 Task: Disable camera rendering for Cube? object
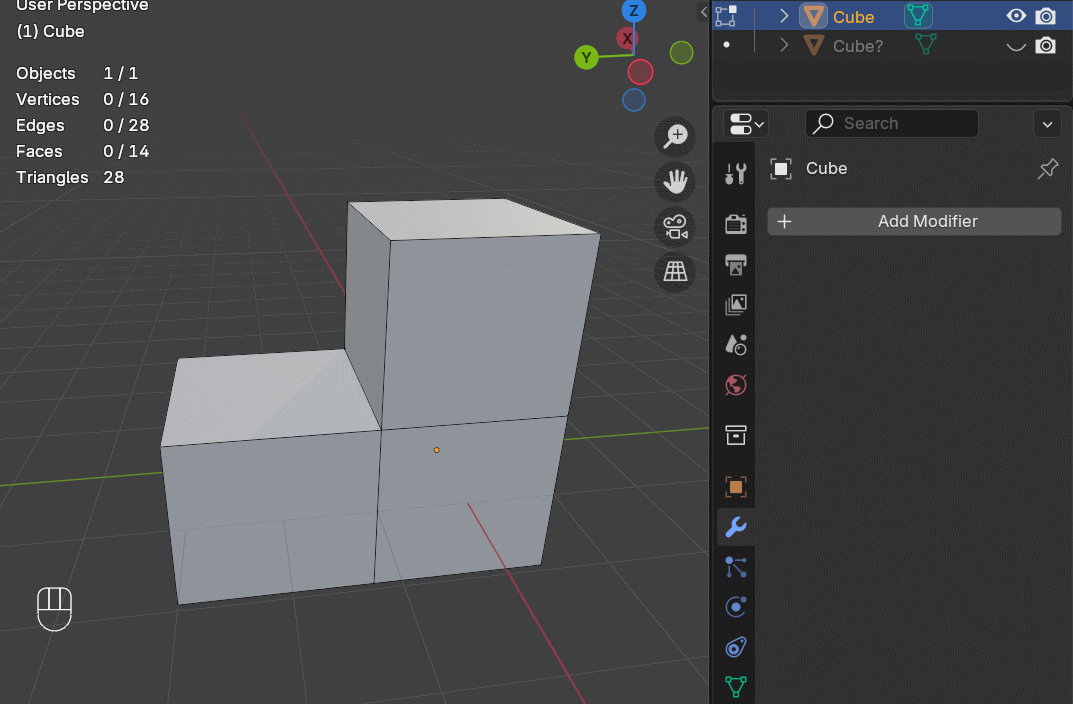click(x=1046, y=45)
